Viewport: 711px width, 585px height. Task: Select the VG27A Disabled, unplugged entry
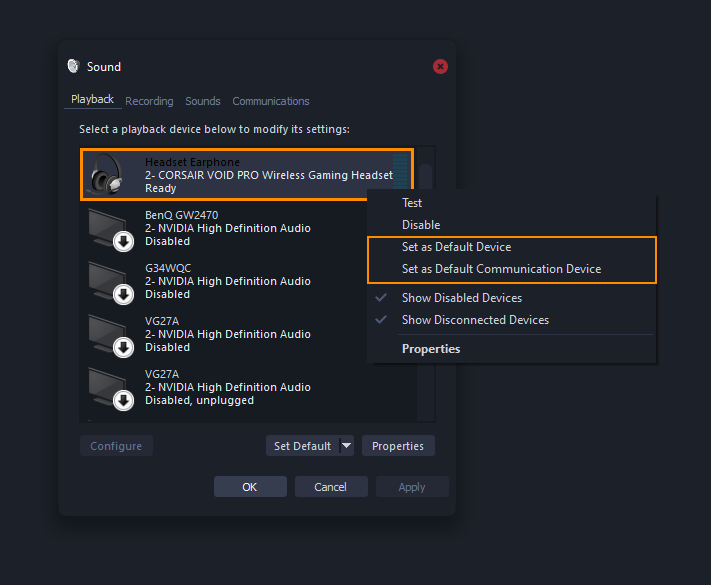248,388
